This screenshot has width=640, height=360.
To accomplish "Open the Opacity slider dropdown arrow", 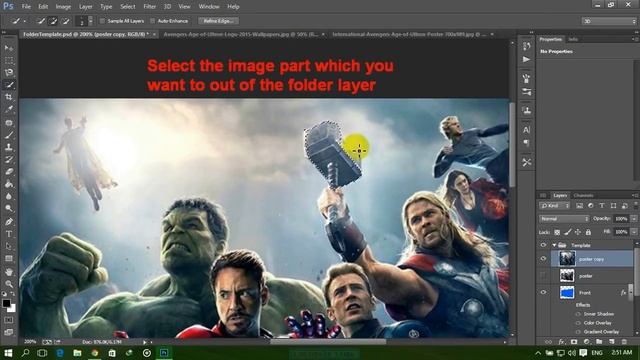I will [x=634, y=219].
